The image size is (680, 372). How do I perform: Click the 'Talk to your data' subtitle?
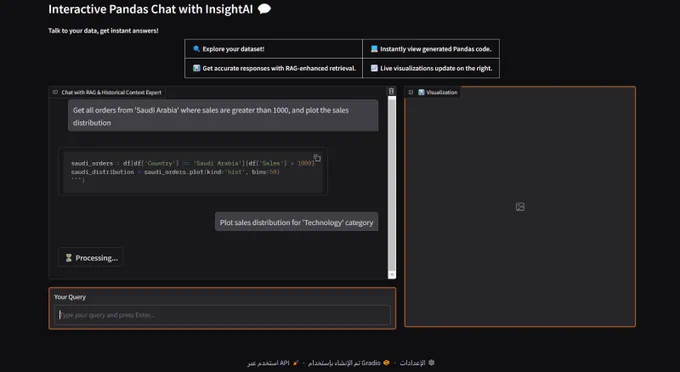pos(103,31)
